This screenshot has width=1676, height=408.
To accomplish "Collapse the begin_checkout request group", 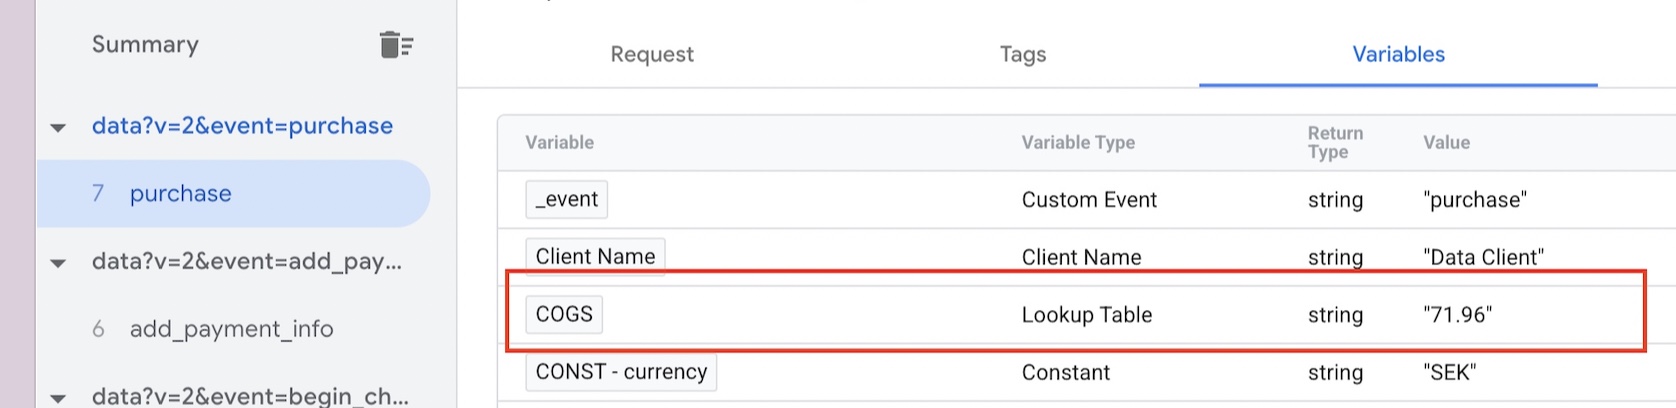I will pos(58,398).
